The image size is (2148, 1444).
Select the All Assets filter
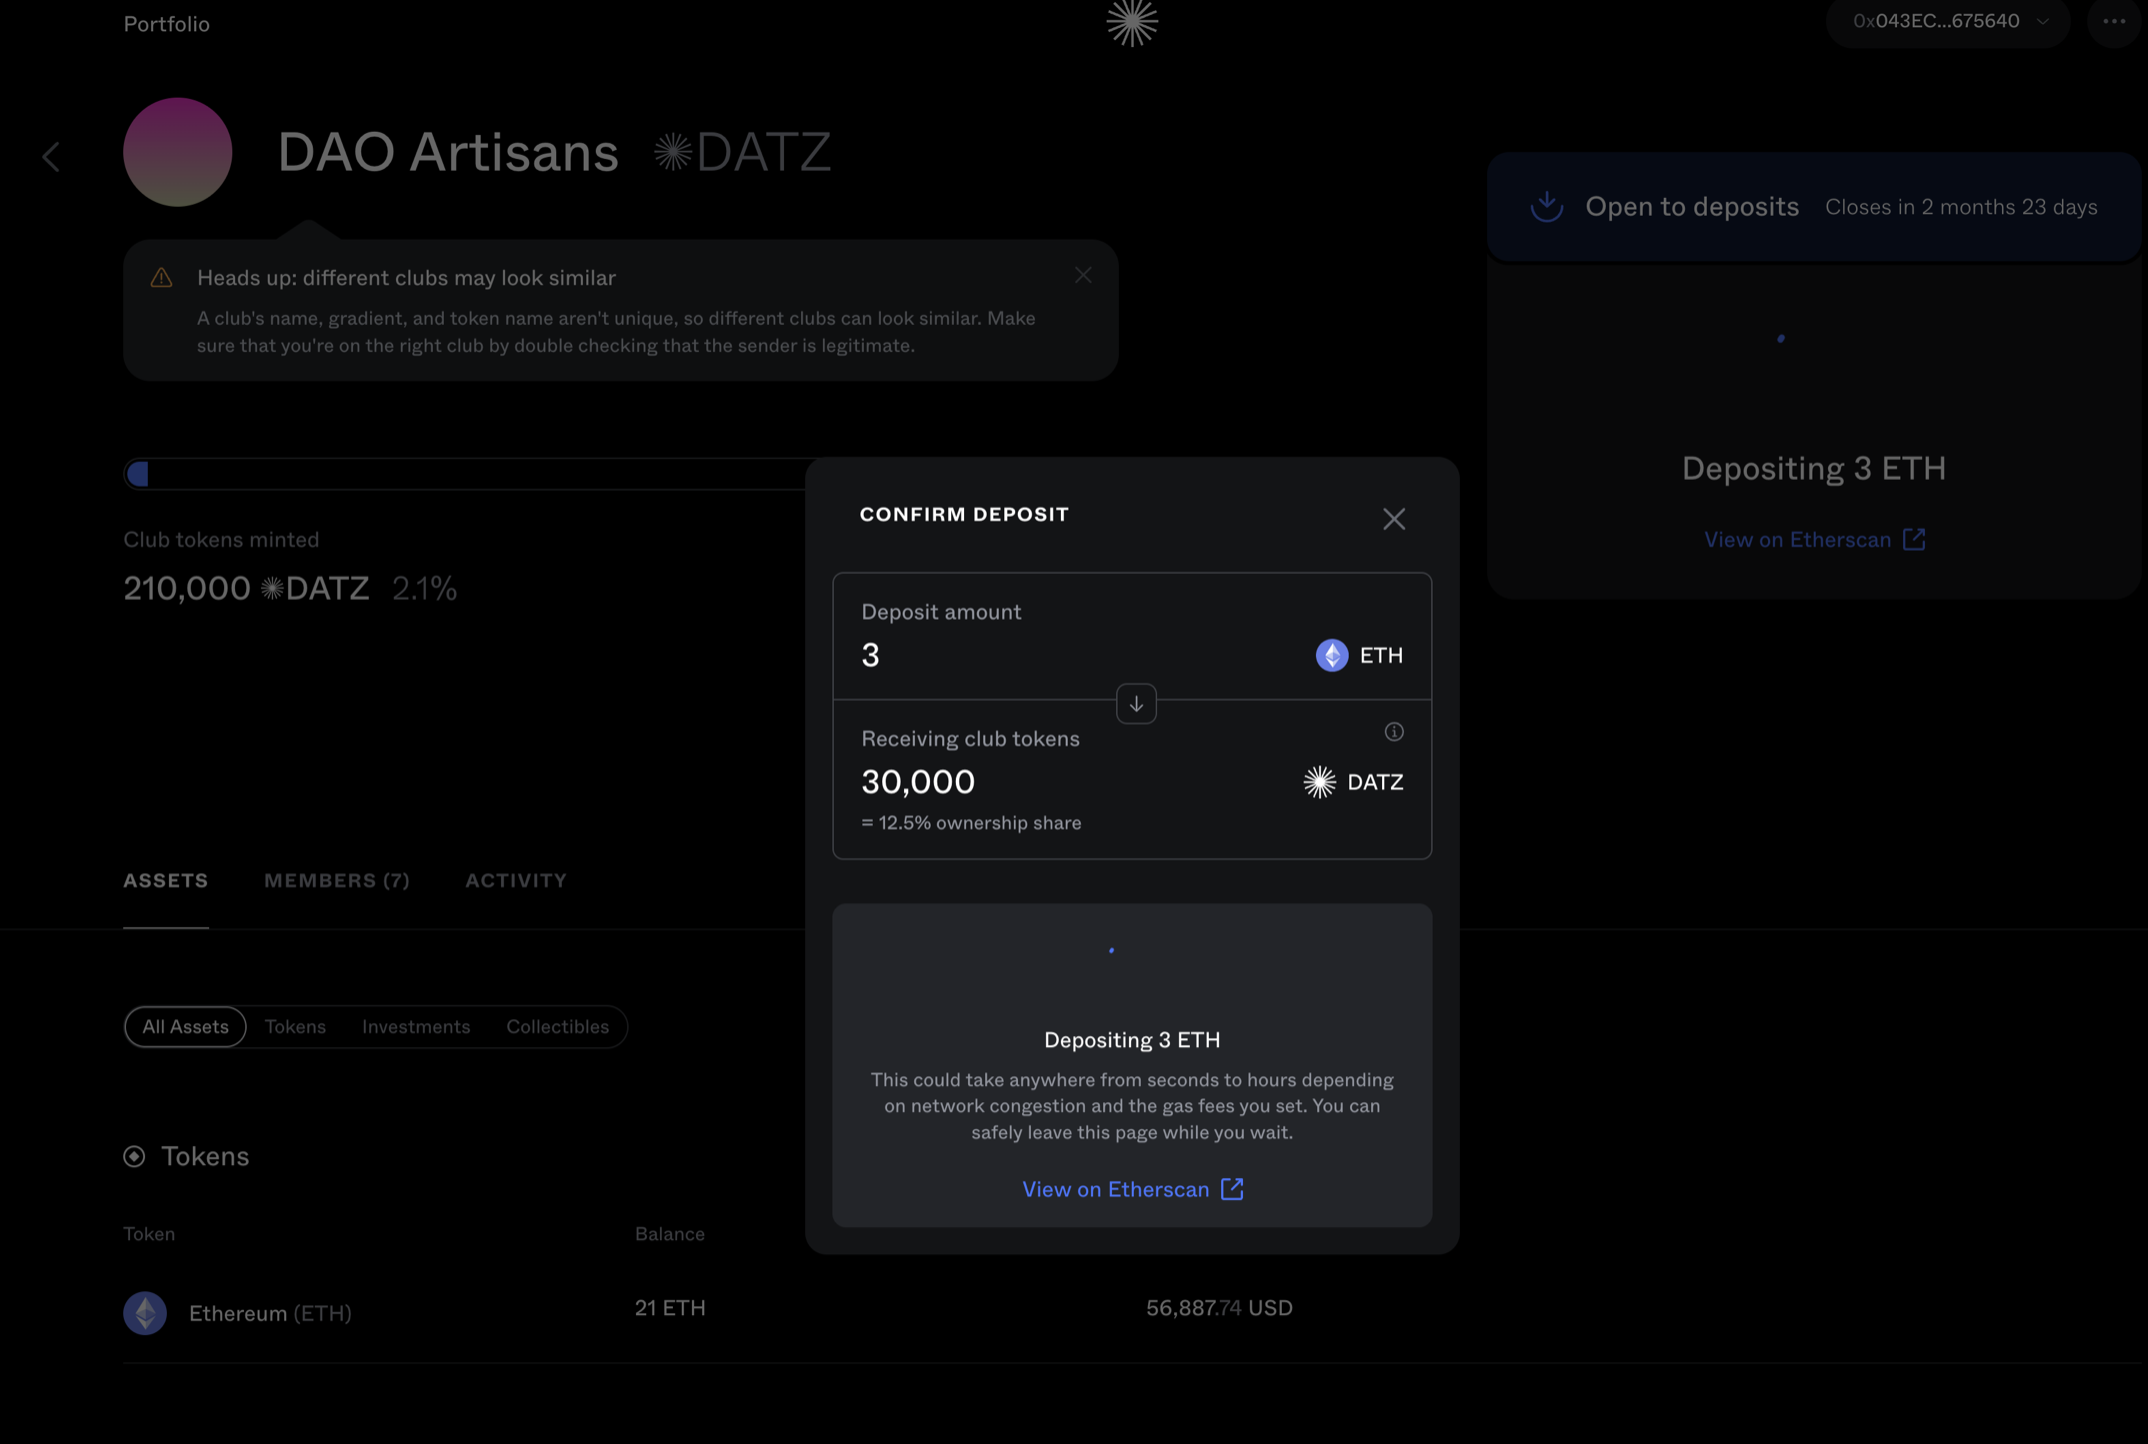(185, 1027)
